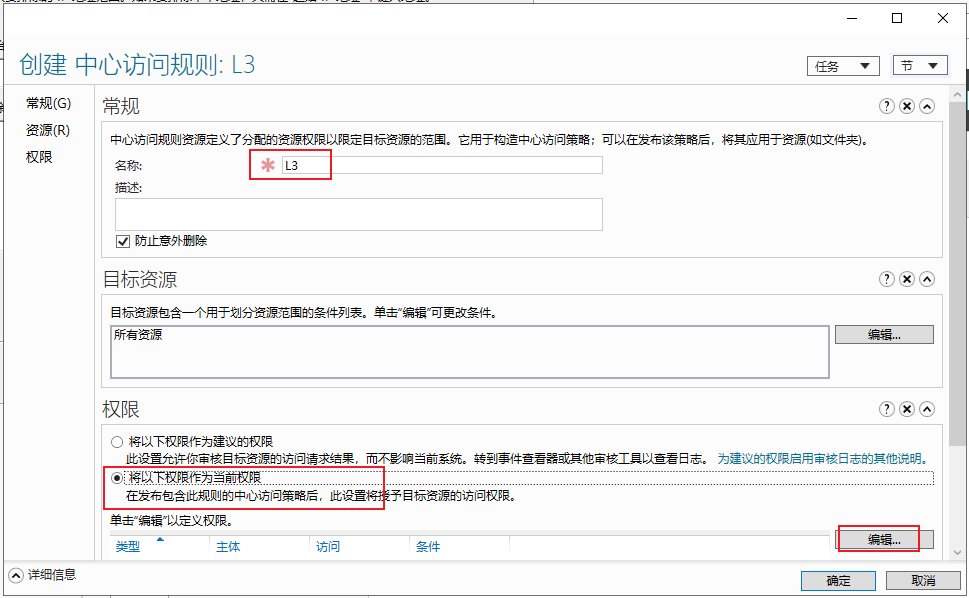
Task: Collapse the 权限 section chevron
Action: pyautogui.click(x=926, y=409)
